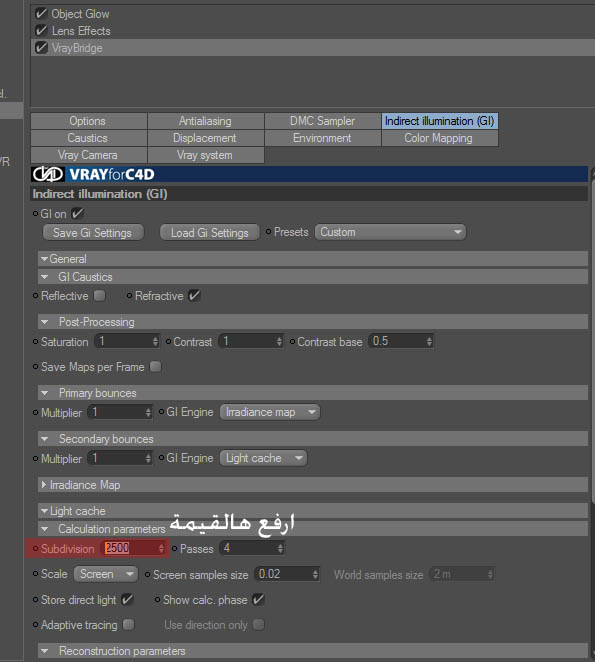Image resolution: width=595 pixels, height=662 pixels.
Task: Open the Antialiasing tab
Action: tap(206, 121)
